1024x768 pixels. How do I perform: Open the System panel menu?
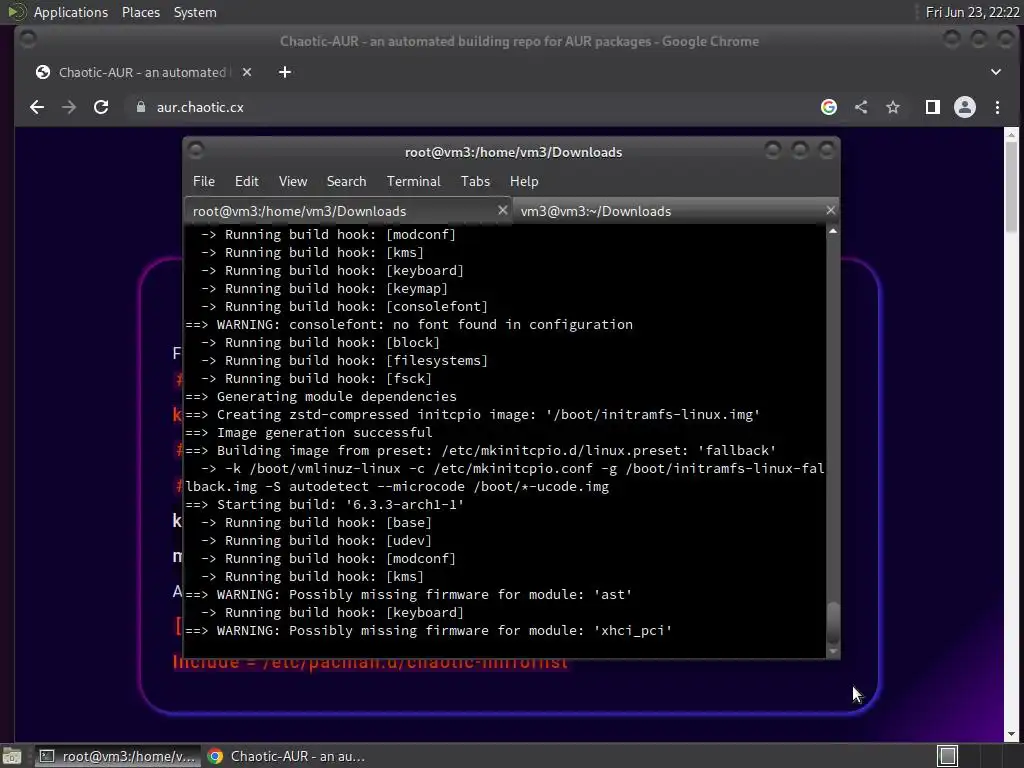(x=195, y=12)
